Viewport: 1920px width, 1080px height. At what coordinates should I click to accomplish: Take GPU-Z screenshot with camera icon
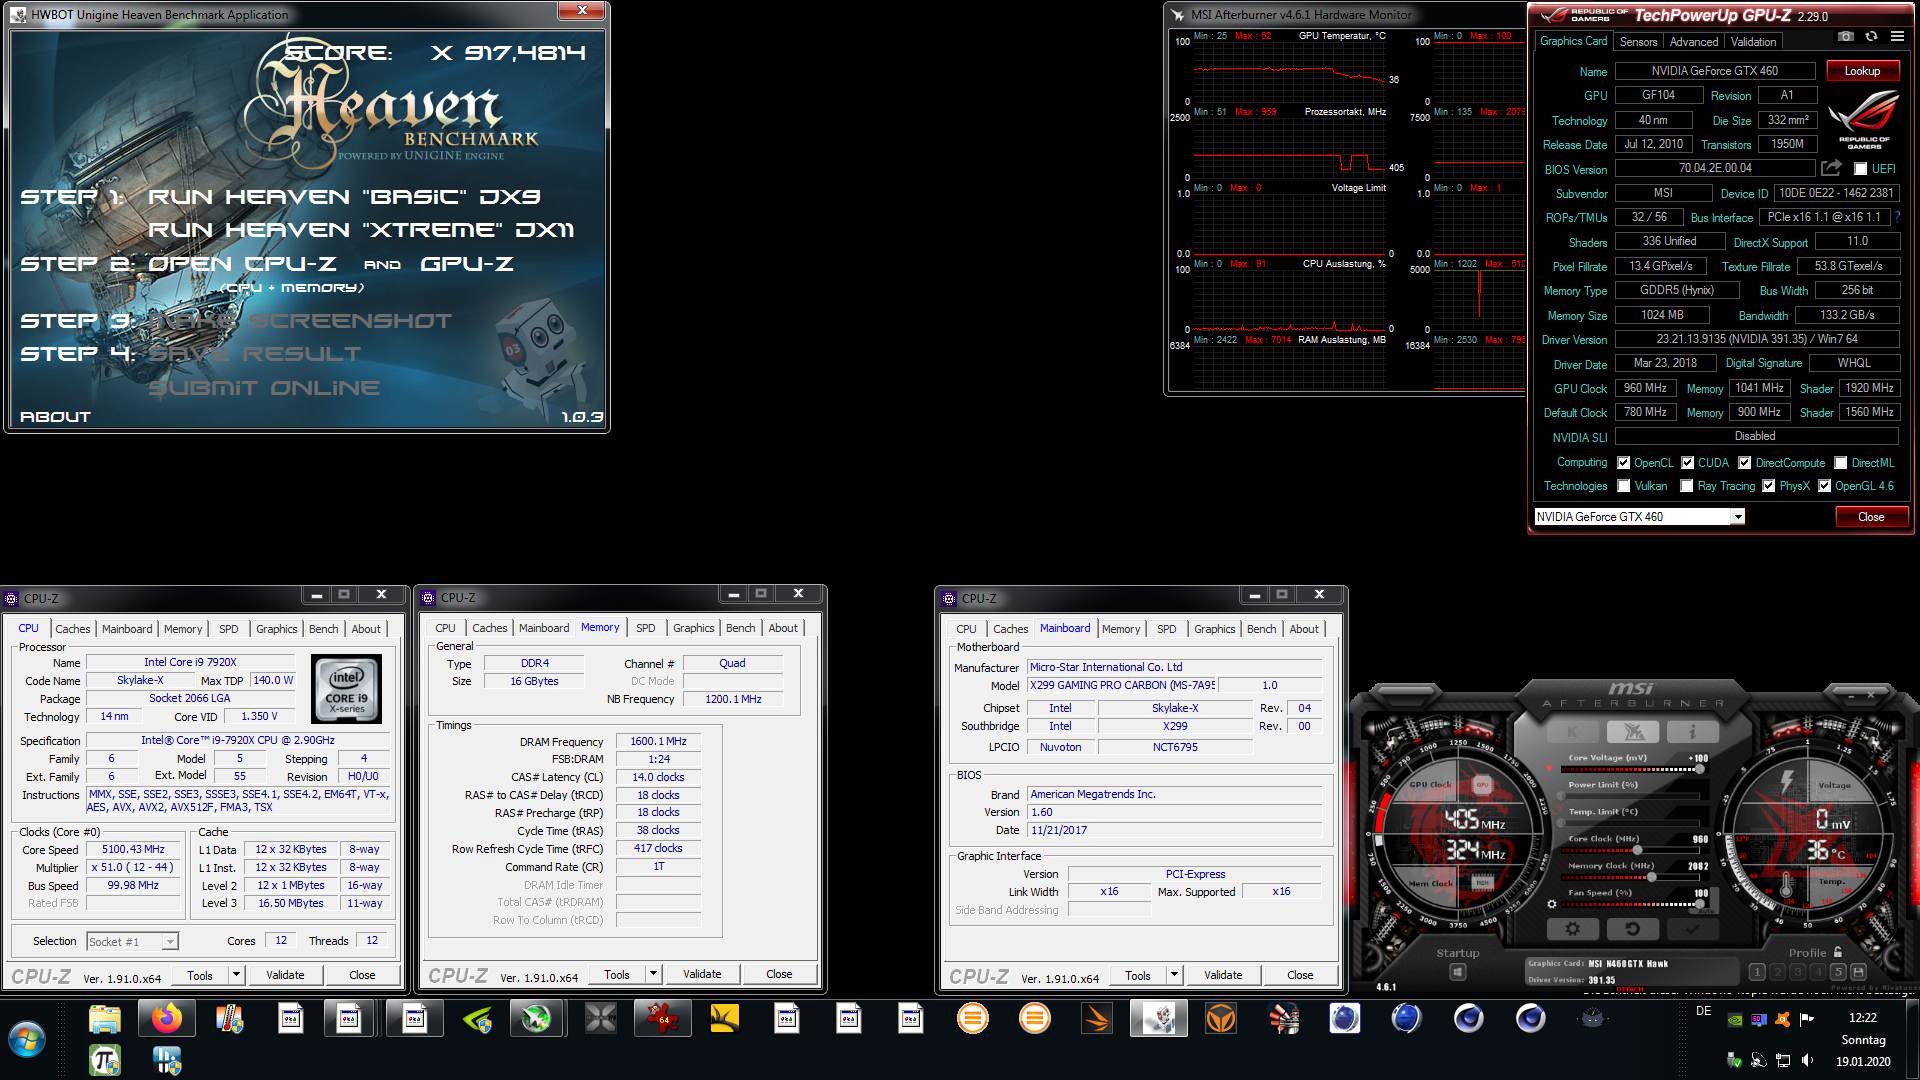coord(1845,37)
